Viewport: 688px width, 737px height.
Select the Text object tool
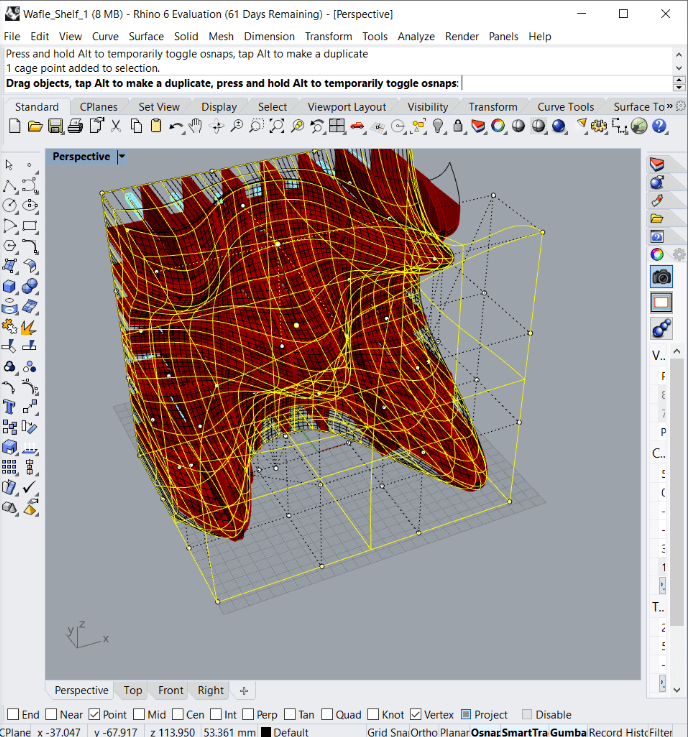[x=9, y=407]
